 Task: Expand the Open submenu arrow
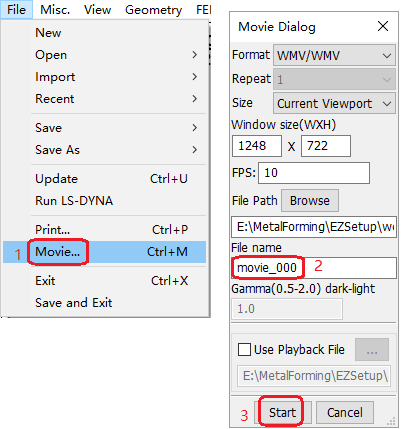(x=195, y=55)
